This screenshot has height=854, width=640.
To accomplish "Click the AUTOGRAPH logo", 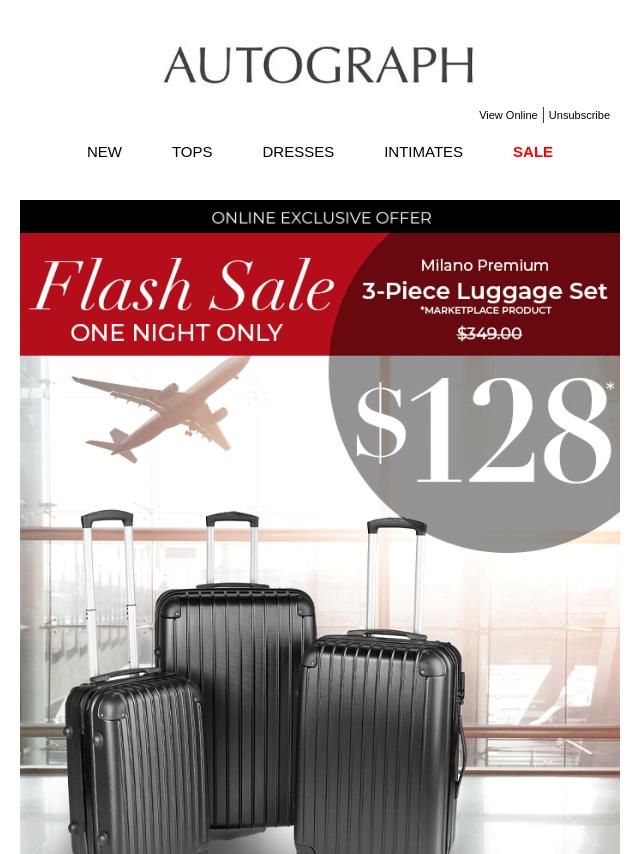I will pos(319,65).
